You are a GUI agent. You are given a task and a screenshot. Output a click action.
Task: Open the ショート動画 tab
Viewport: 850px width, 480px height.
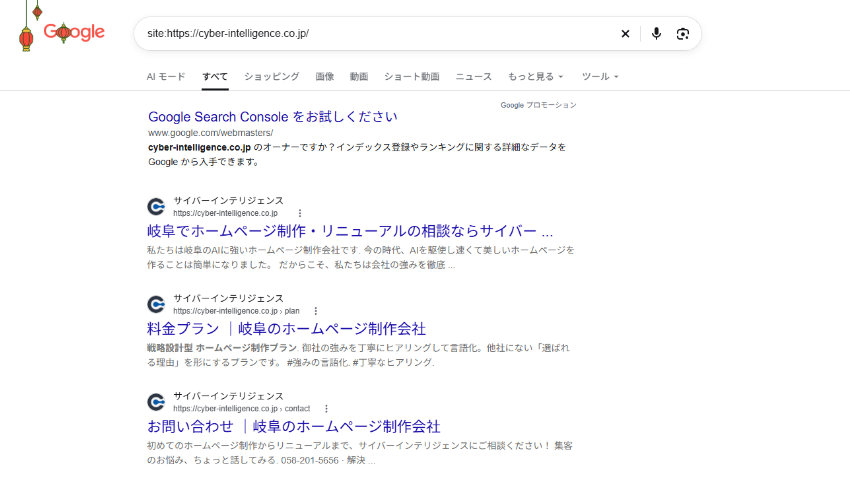coord(411,76)
